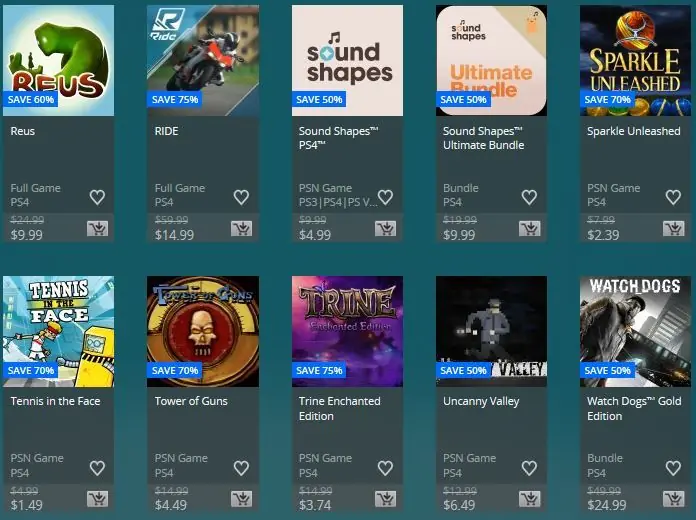Select the Watch Dogs cover art

click(635, 331)
